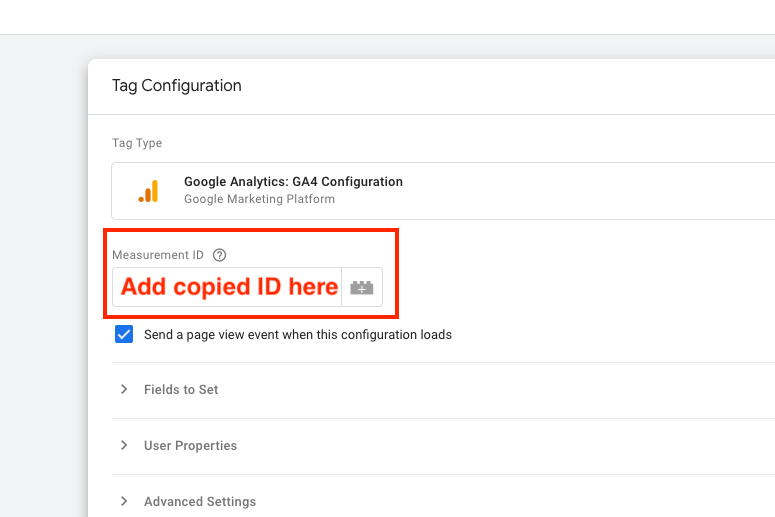Open variable picker brick icon beside Measurement ID
The image size is (775, 517).
pos(362,287)
